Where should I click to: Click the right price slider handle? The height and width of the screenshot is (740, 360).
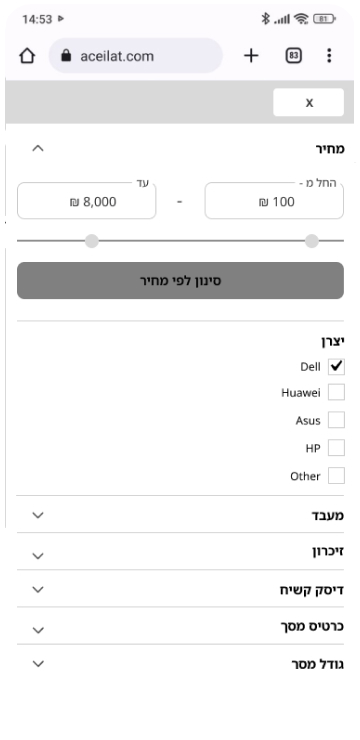coord(311,241)
